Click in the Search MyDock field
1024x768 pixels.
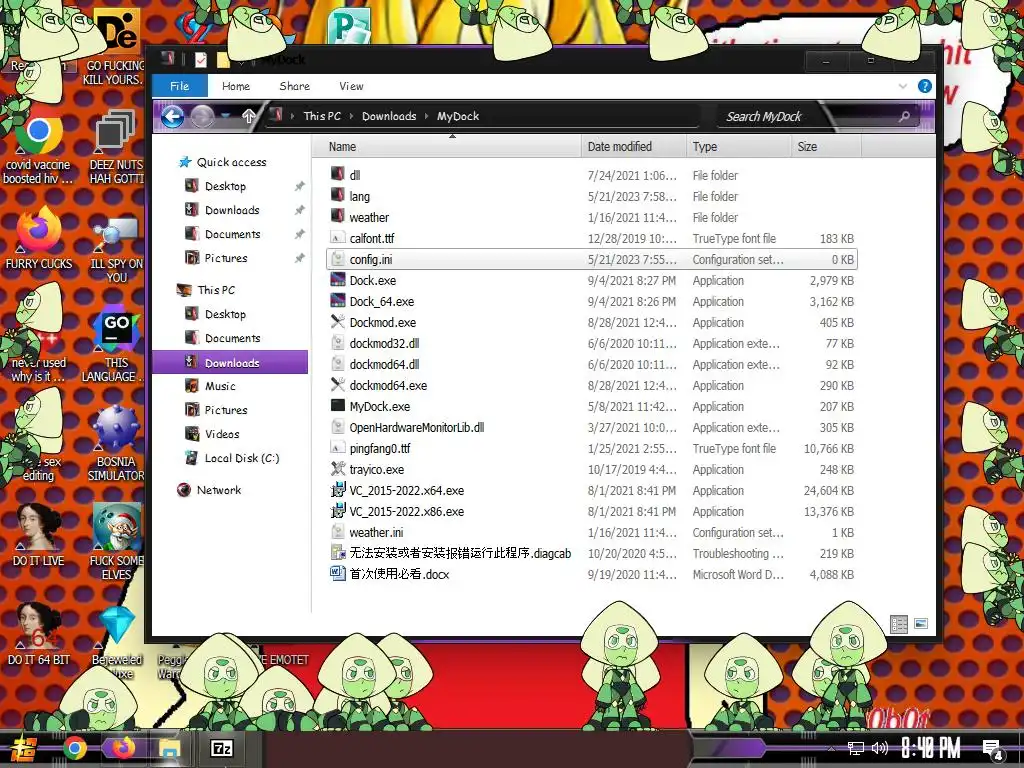[x=807, y=116]
